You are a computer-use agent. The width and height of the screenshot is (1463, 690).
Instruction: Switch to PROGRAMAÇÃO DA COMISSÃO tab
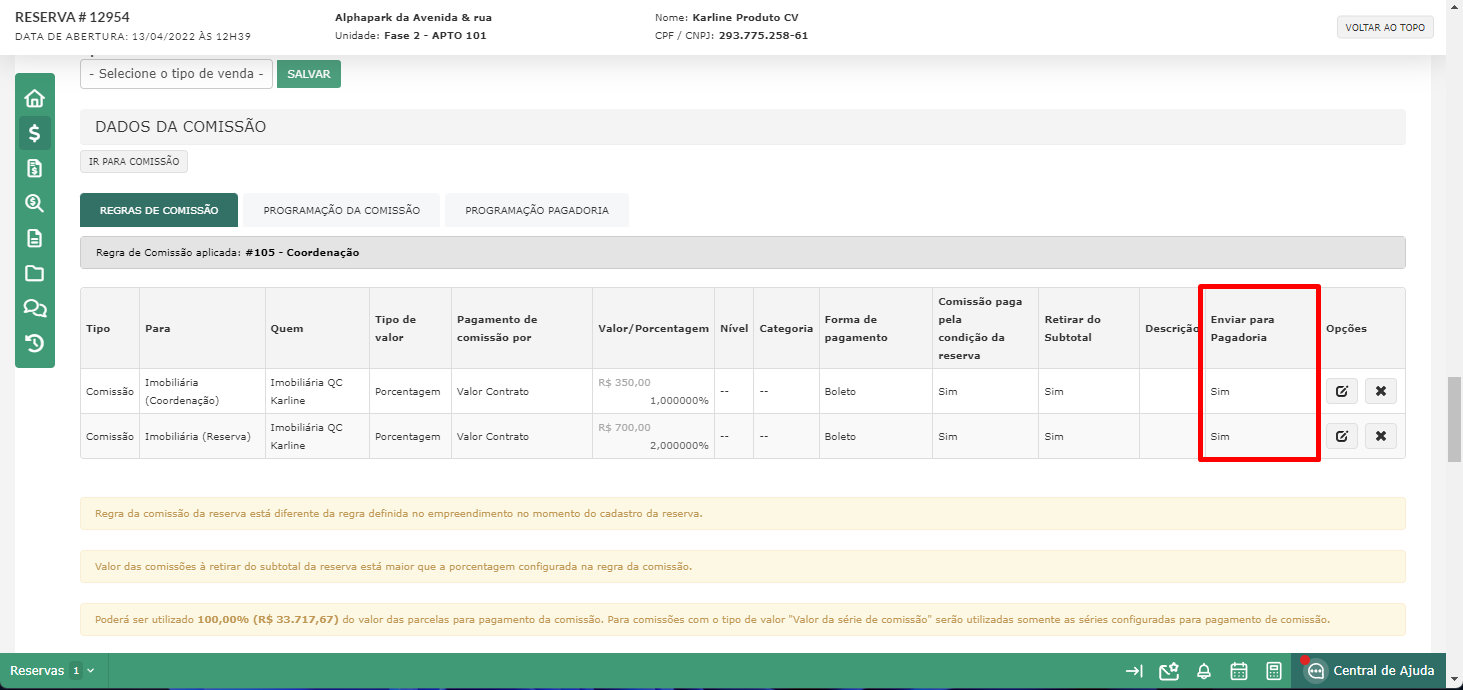[342, 210]
